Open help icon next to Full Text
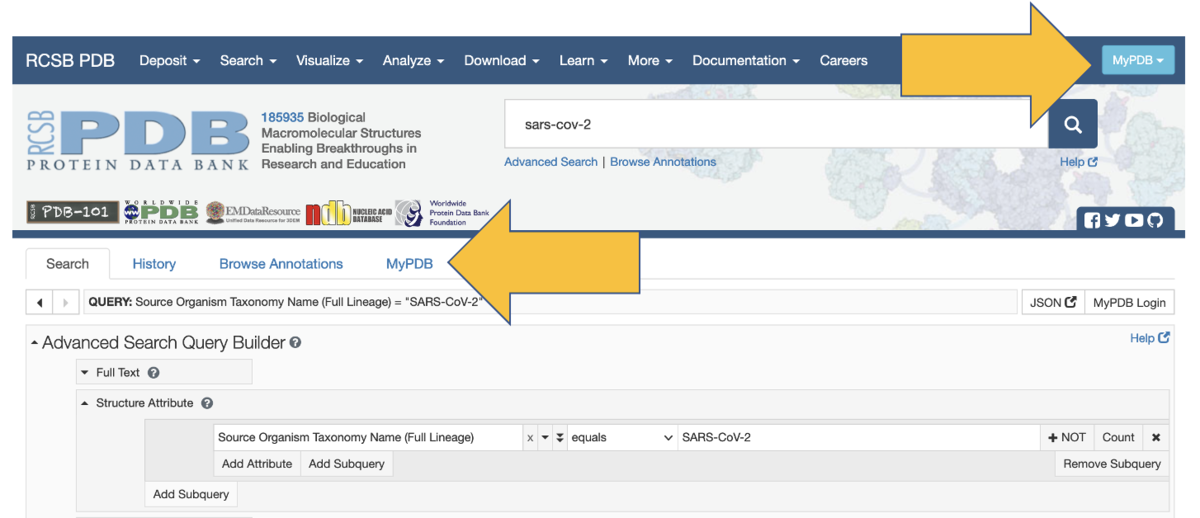This screenshot has height=518, width=1200. [153, 372]
